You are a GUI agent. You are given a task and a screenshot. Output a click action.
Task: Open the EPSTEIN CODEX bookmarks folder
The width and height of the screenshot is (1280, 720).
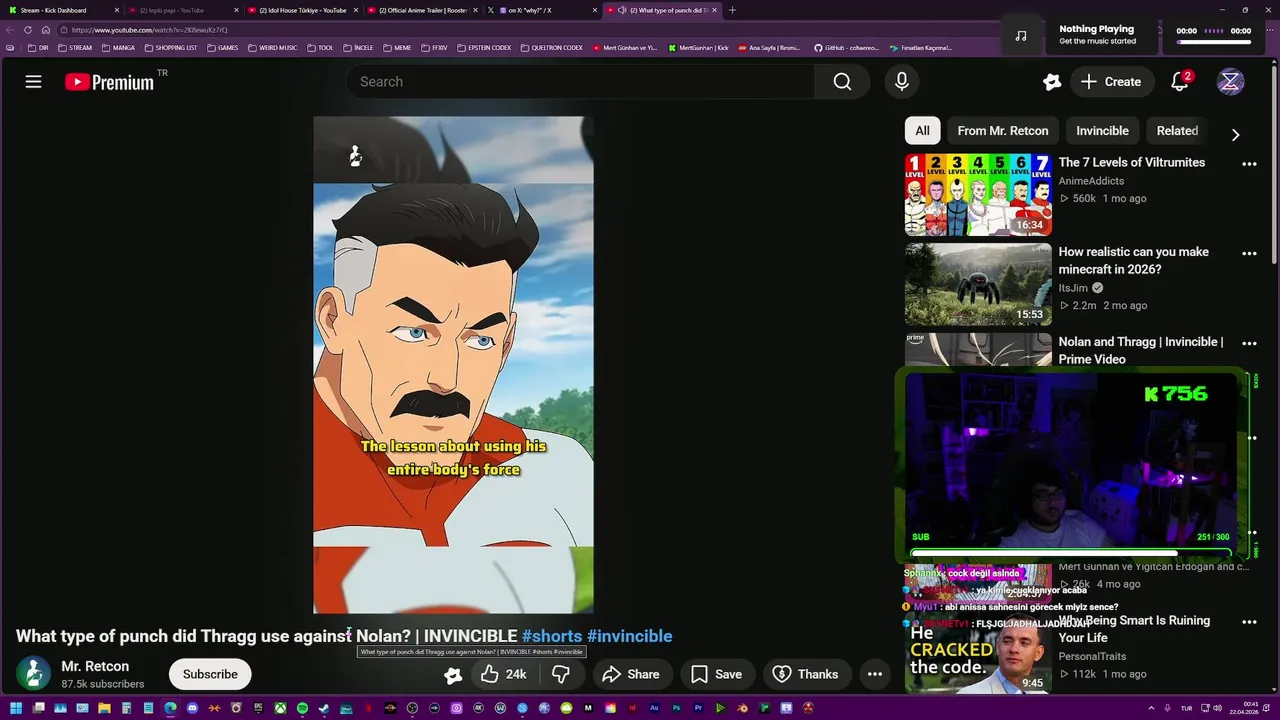click(x=483, y=48)
